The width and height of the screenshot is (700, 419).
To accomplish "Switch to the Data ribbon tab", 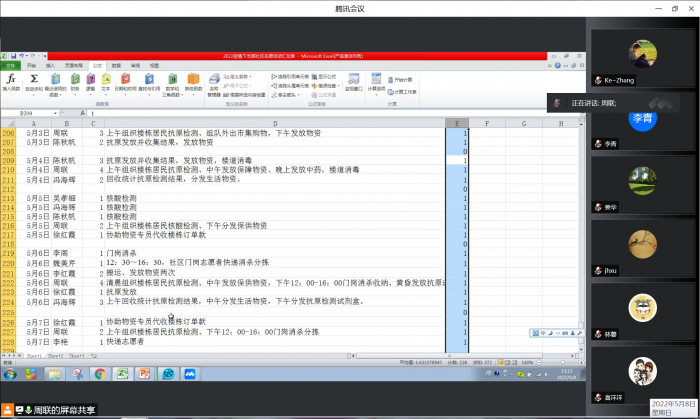I will [117, 66].
